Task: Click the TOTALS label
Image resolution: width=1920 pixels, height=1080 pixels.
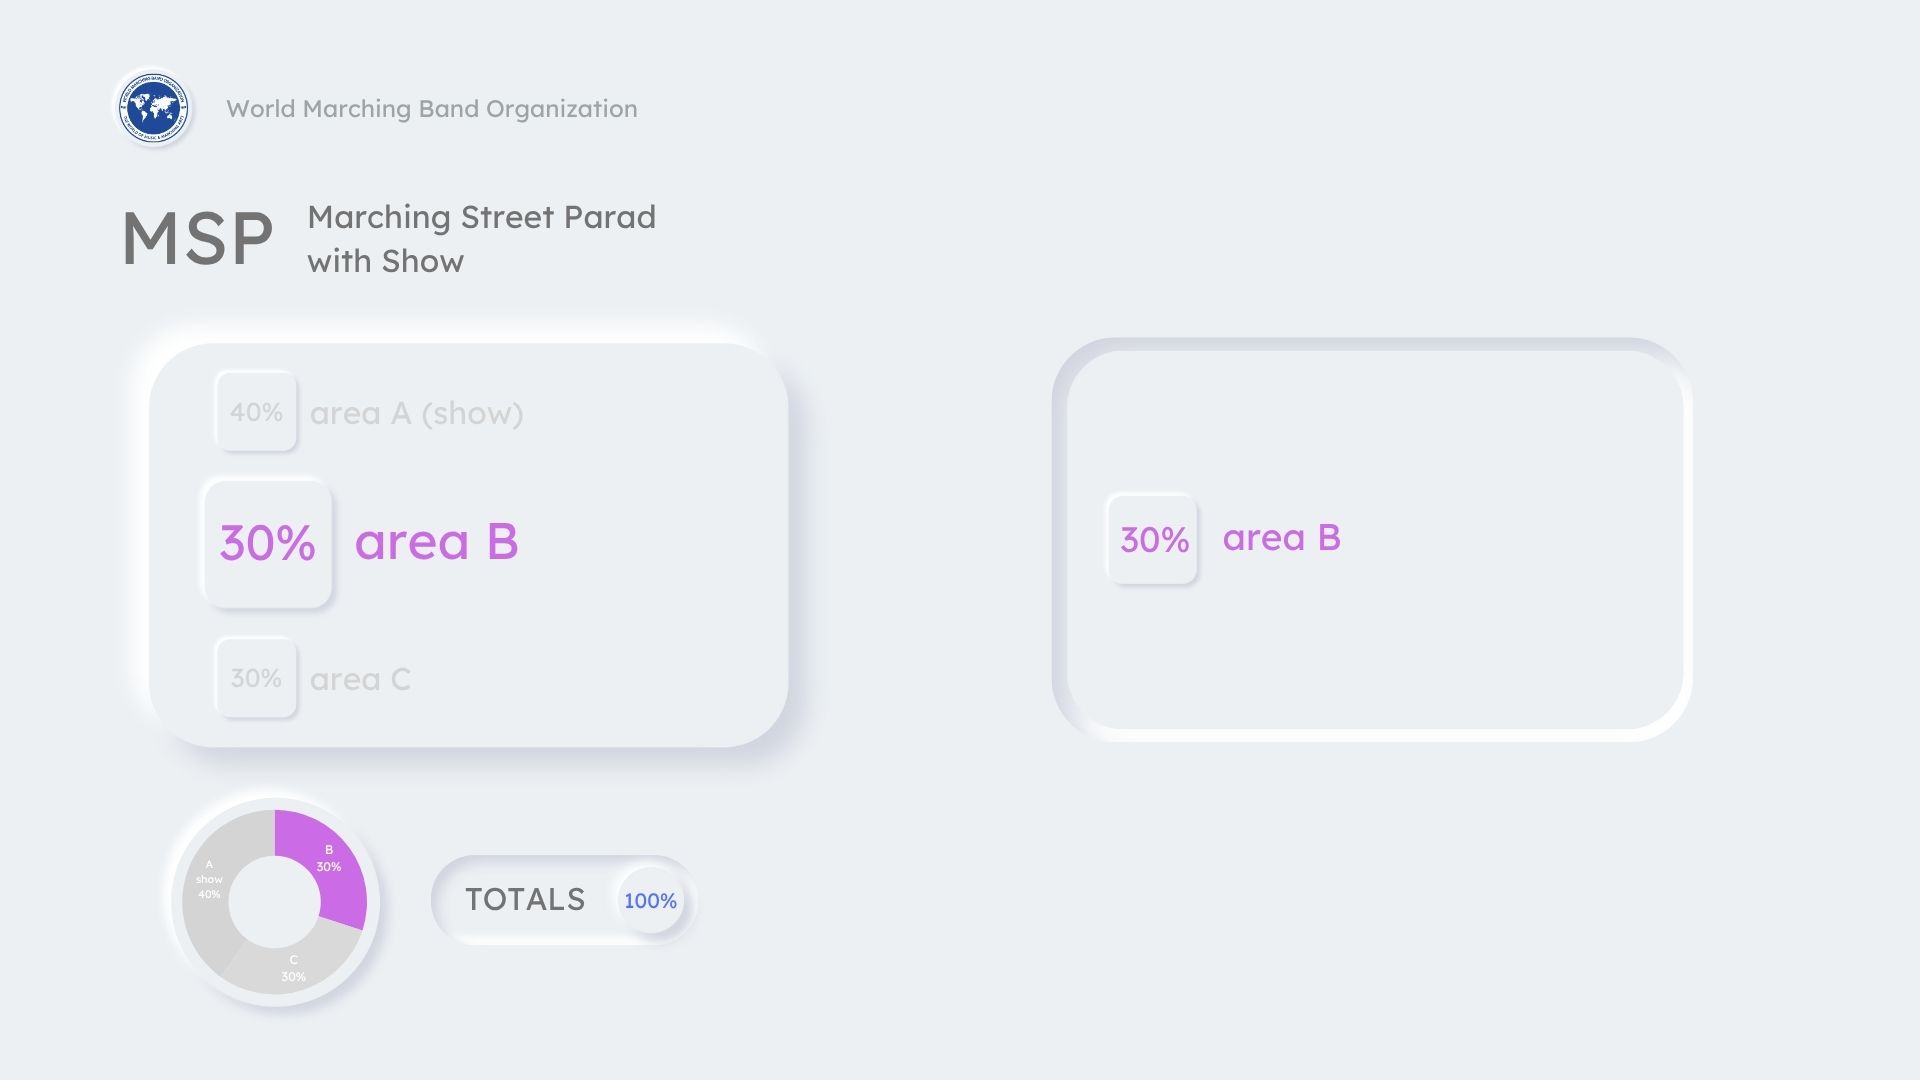Action: (525, 900)
